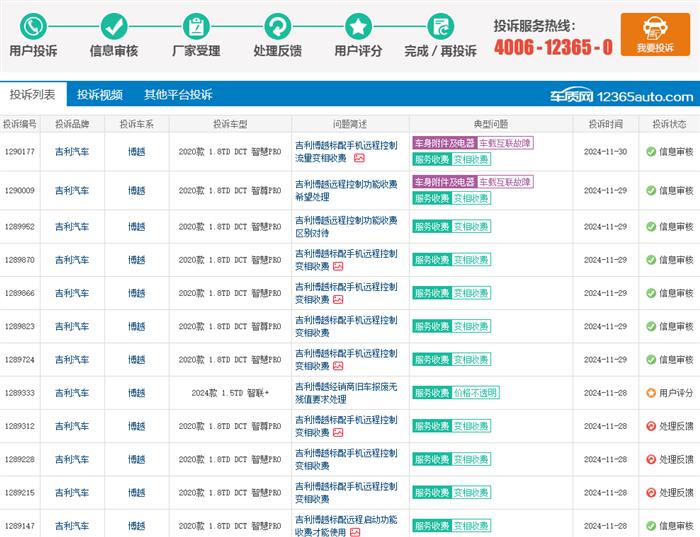This screenshot has width=700, height=537.
Task: Click complaint number 1289866
Action: 20,293
